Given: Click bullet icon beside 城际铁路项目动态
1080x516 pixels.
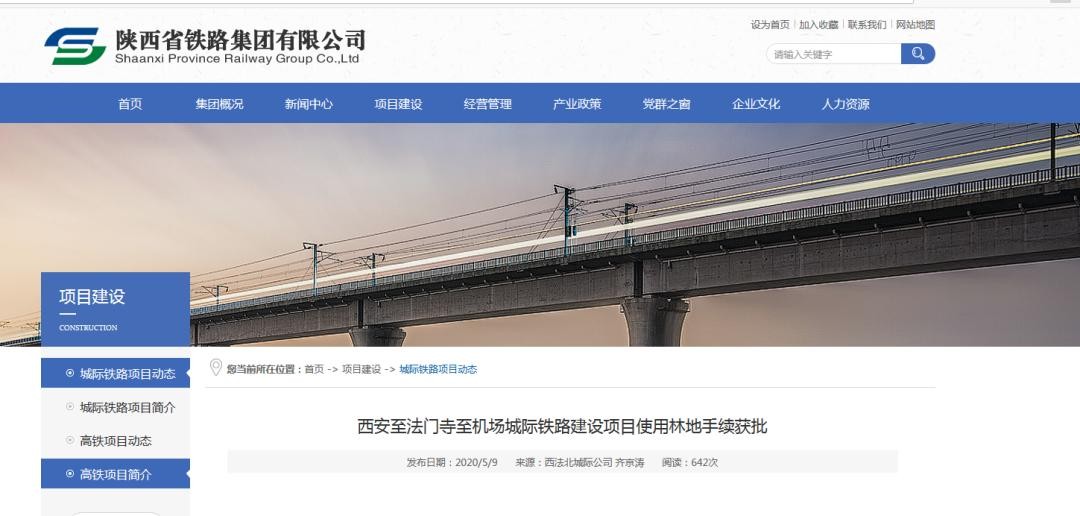Looking at the screenshot, I should point(70,373).
